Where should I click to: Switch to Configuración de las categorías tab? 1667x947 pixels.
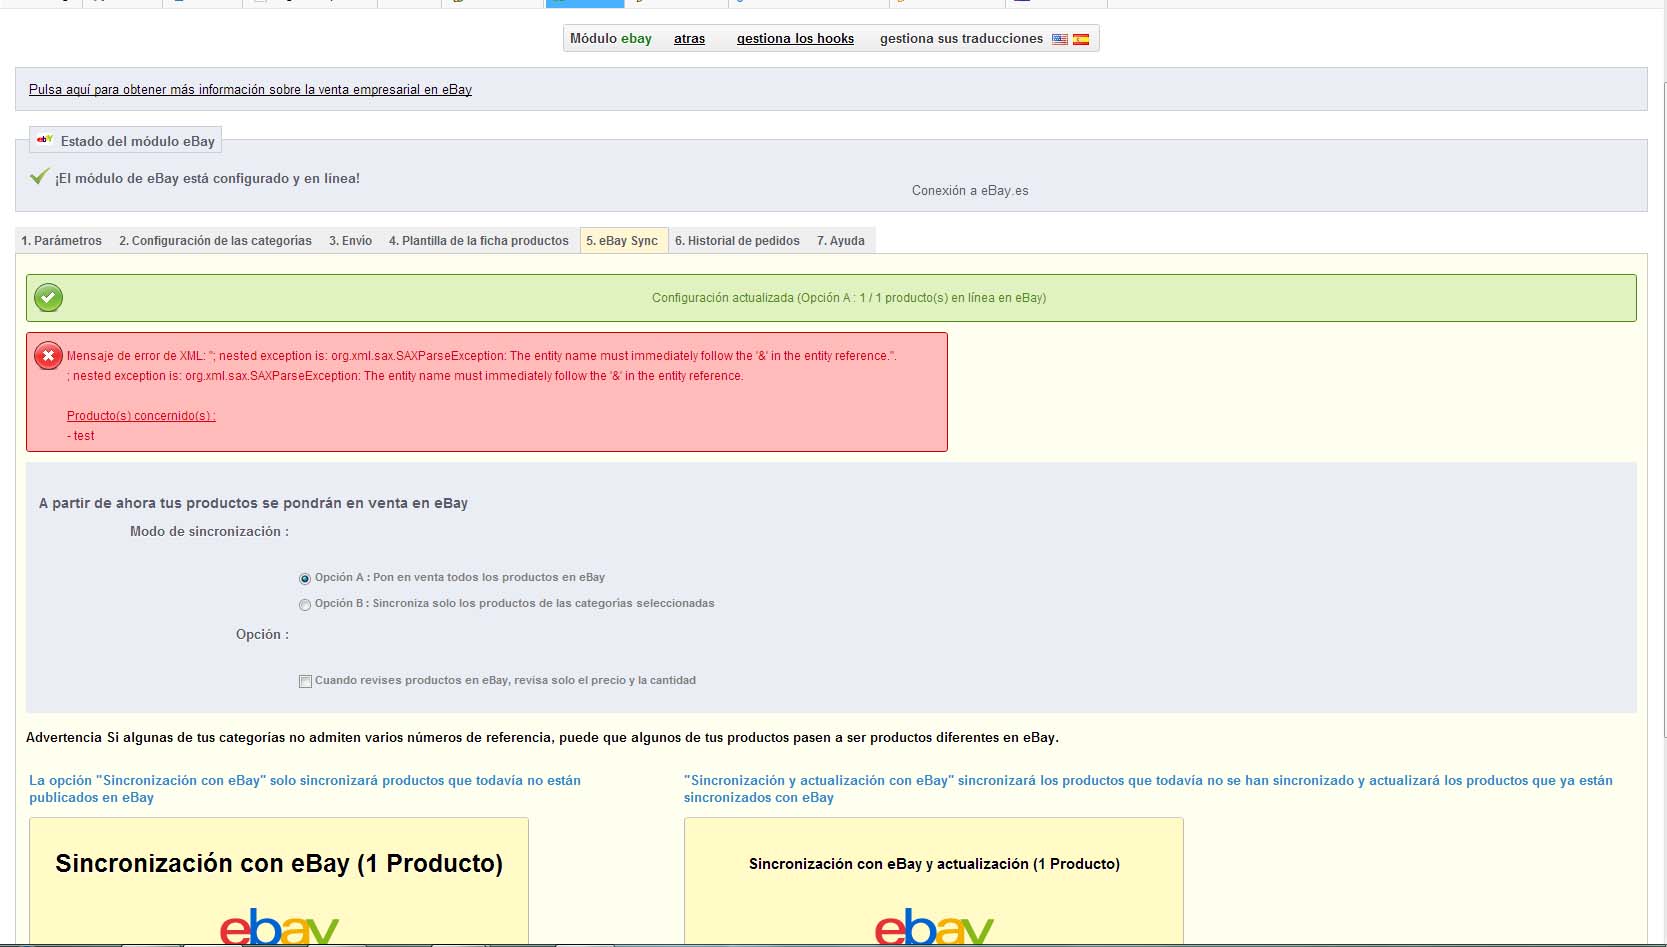point(215,241)
